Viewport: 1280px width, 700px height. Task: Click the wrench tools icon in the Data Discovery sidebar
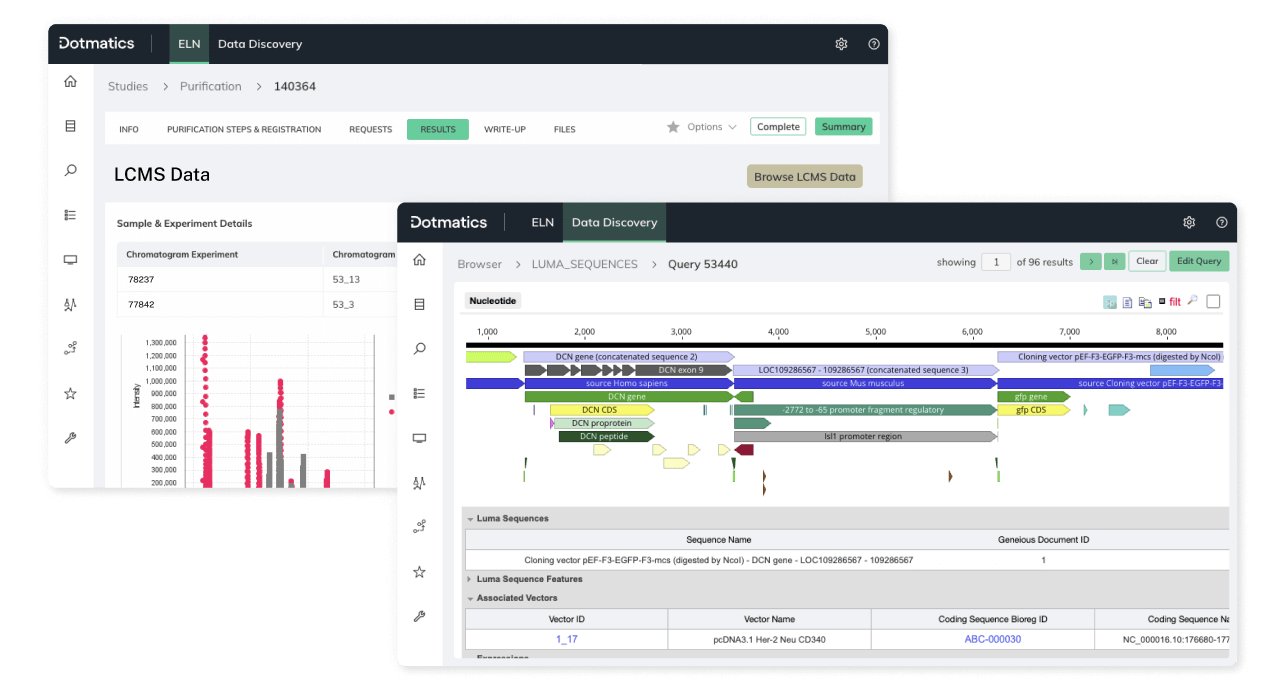click(x=419, y=617)
